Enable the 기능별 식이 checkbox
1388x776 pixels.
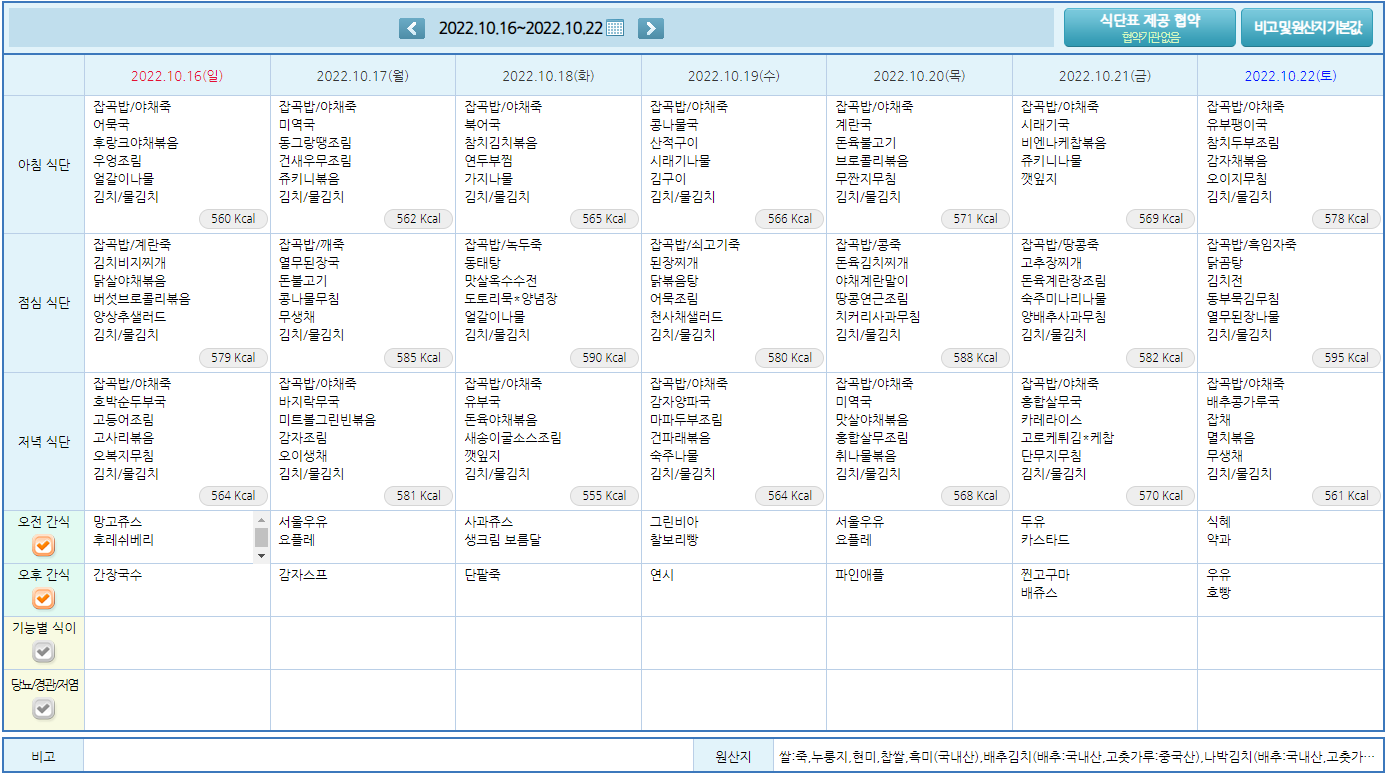[x=43, y=652]
